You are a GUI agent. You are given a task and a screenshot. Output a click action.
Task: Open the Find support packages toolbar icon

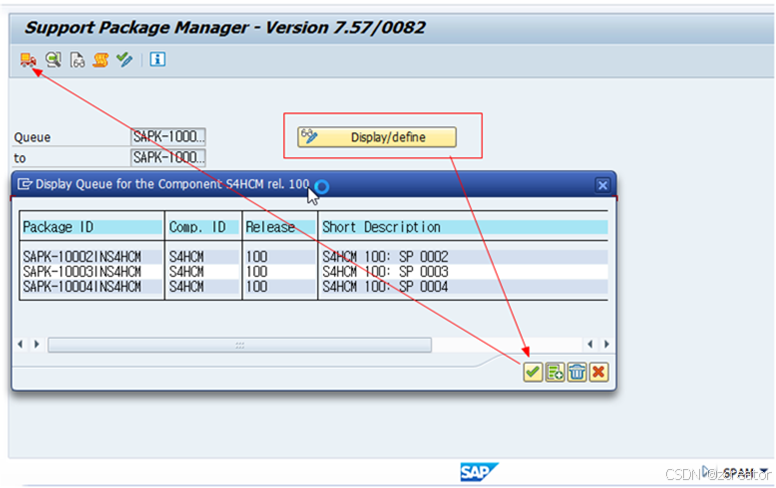[53, 60]
